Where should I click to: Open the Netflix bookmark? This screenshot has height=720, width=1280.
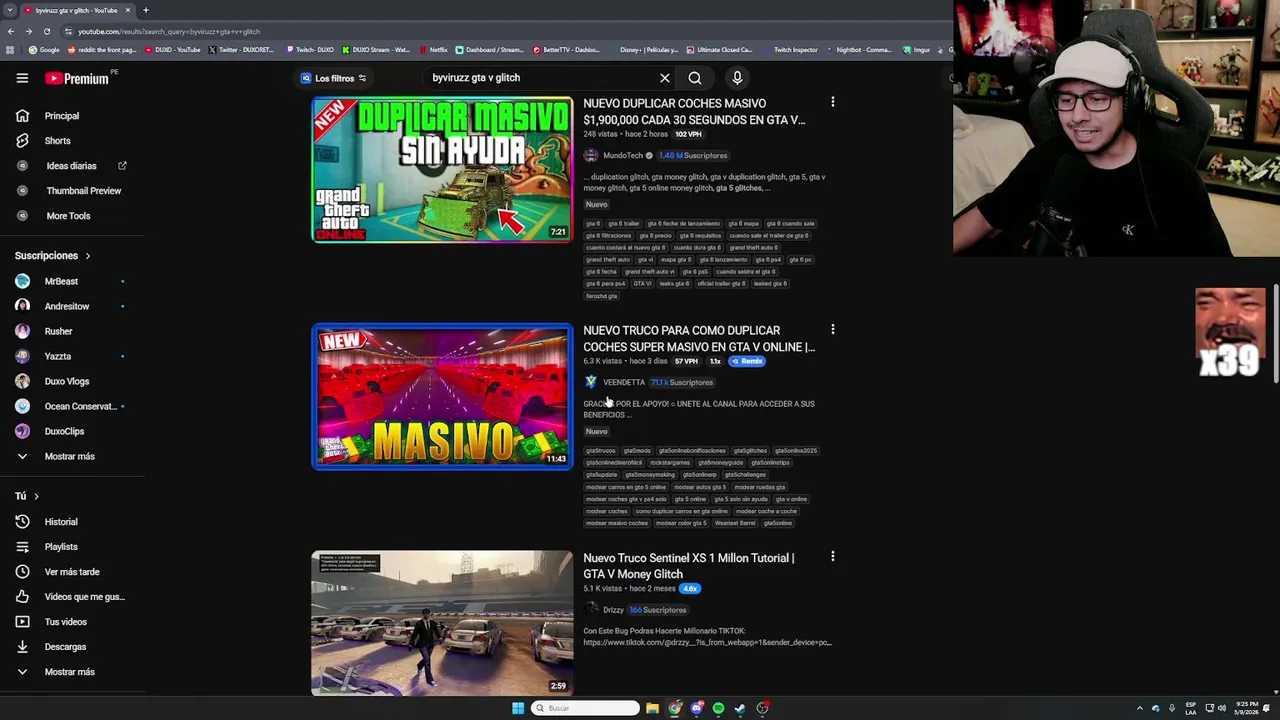[433, 50]
